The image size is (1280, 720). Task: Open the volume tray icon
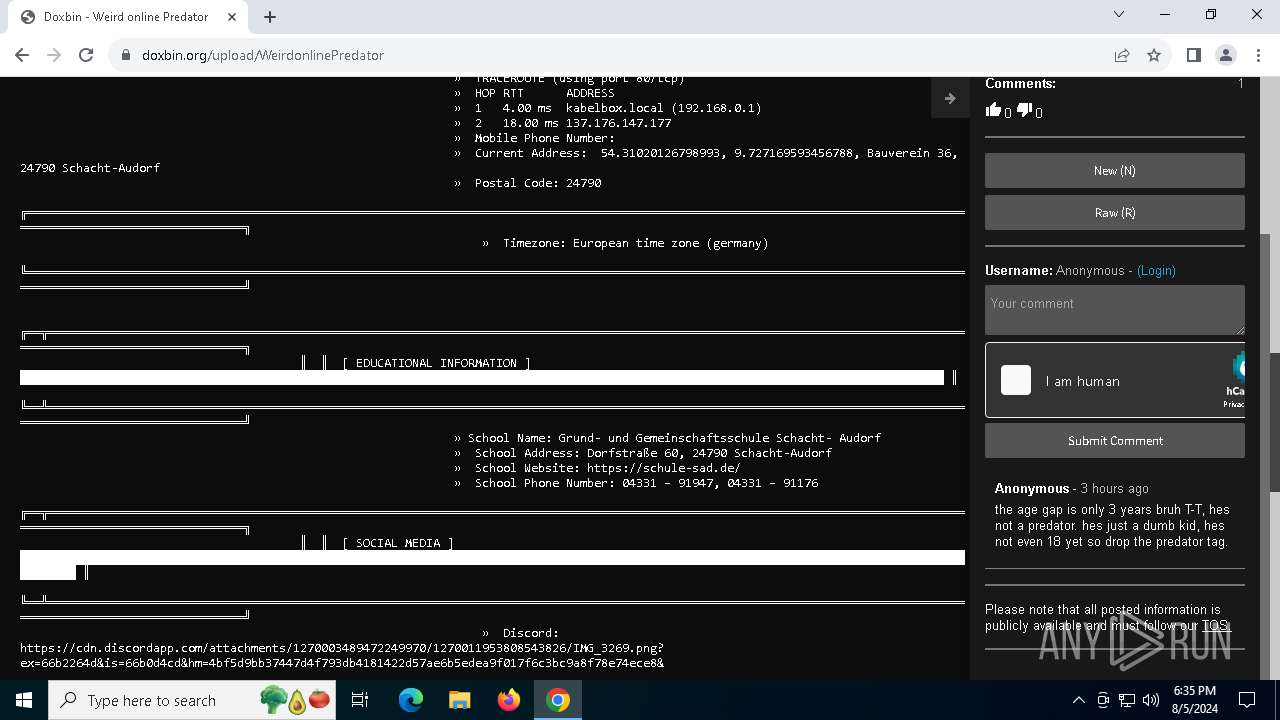(1151, 700)
